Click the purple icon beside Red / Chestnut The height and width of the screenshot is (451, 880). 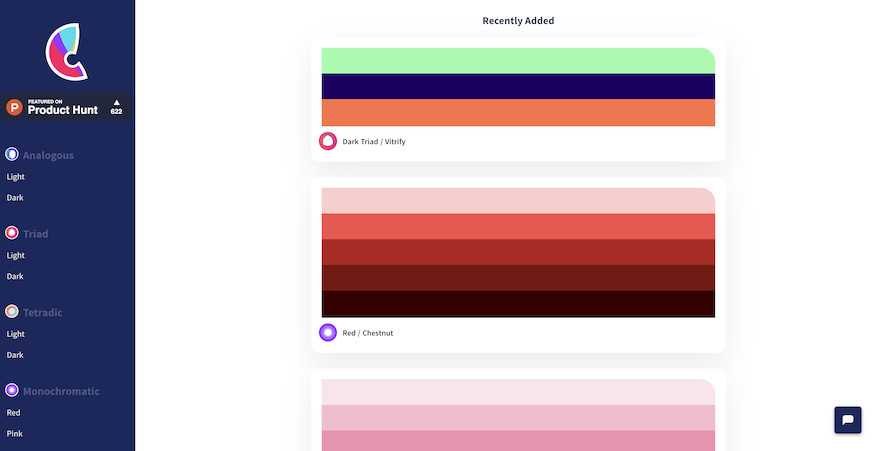coord(328,332)
